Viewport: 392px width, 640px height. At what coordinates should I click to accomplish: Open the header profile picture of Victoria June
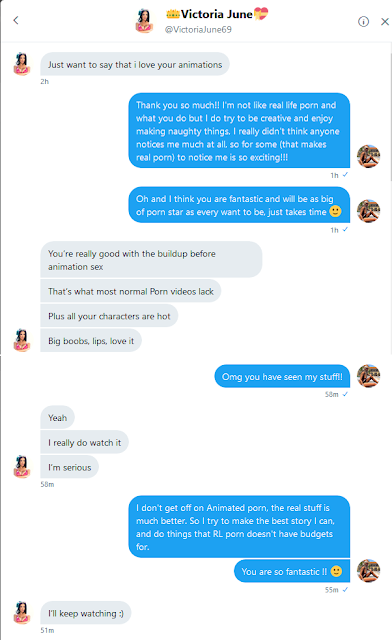click(x=144, y=21)
